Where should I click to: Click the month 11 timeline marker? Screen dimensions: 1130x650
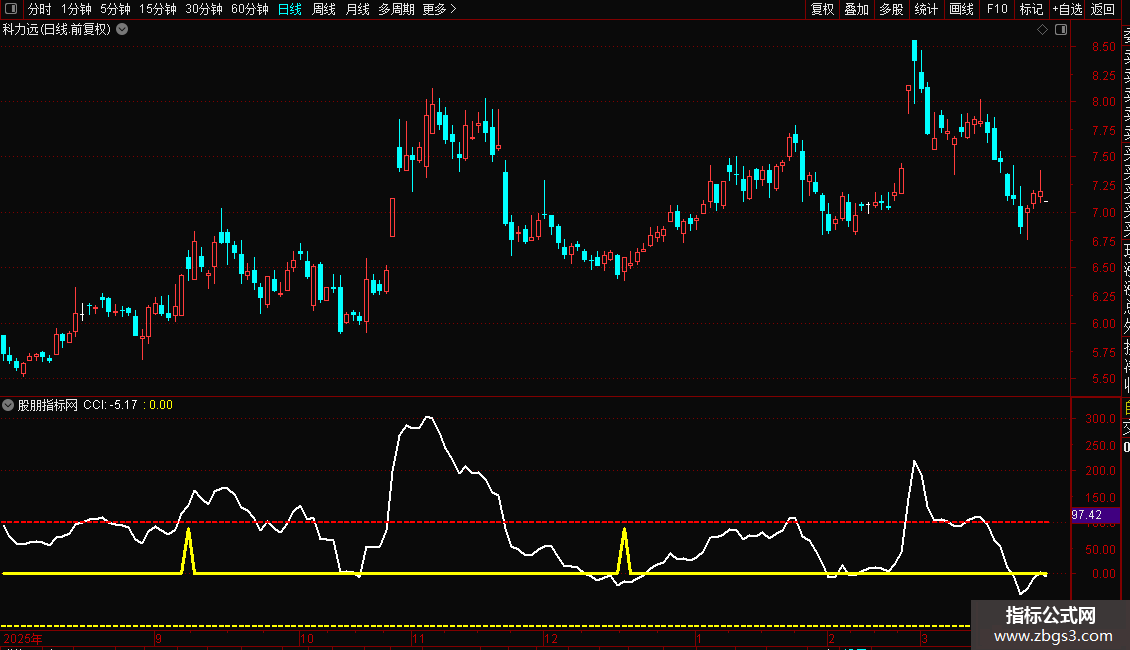pos(419,638)
